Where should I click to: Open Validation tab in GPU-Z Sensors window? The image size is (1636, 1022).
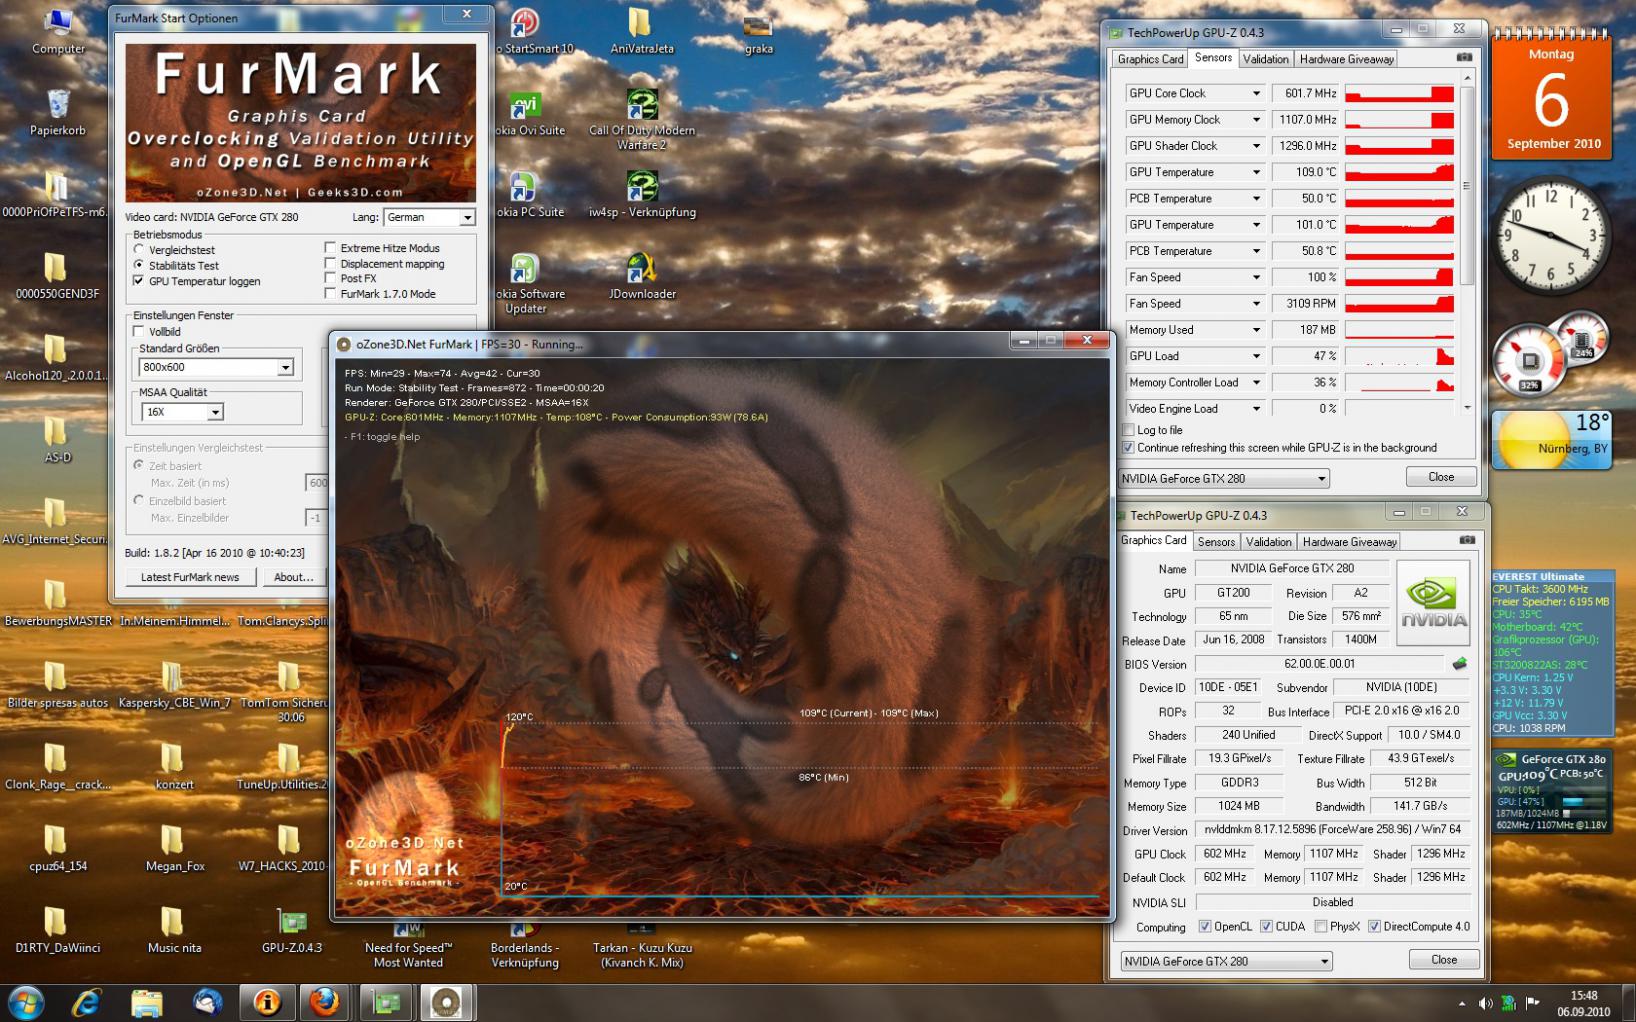pyautogui.click(x=1266, y=59)
